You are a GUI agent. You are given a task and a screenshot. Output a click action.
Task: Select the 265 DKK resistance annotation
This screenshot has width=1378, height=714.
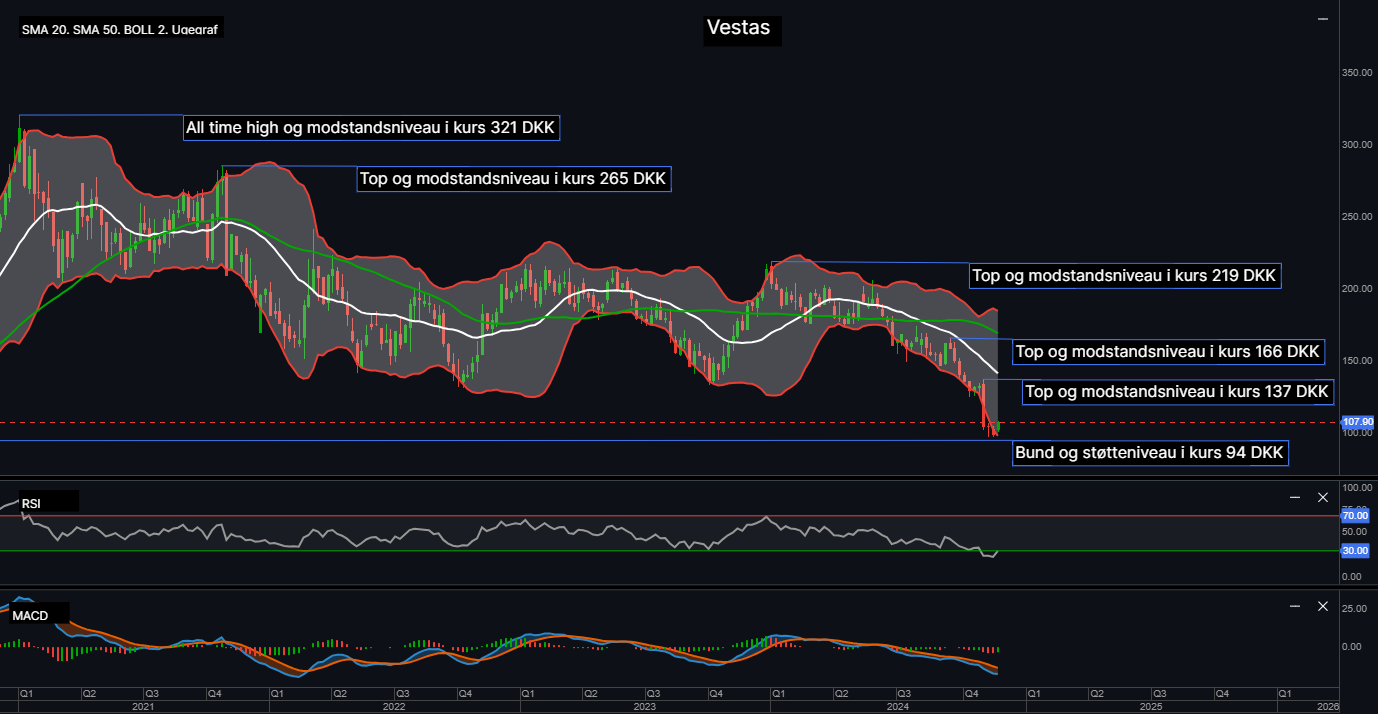pyautogui.click(x=514, y=179)
